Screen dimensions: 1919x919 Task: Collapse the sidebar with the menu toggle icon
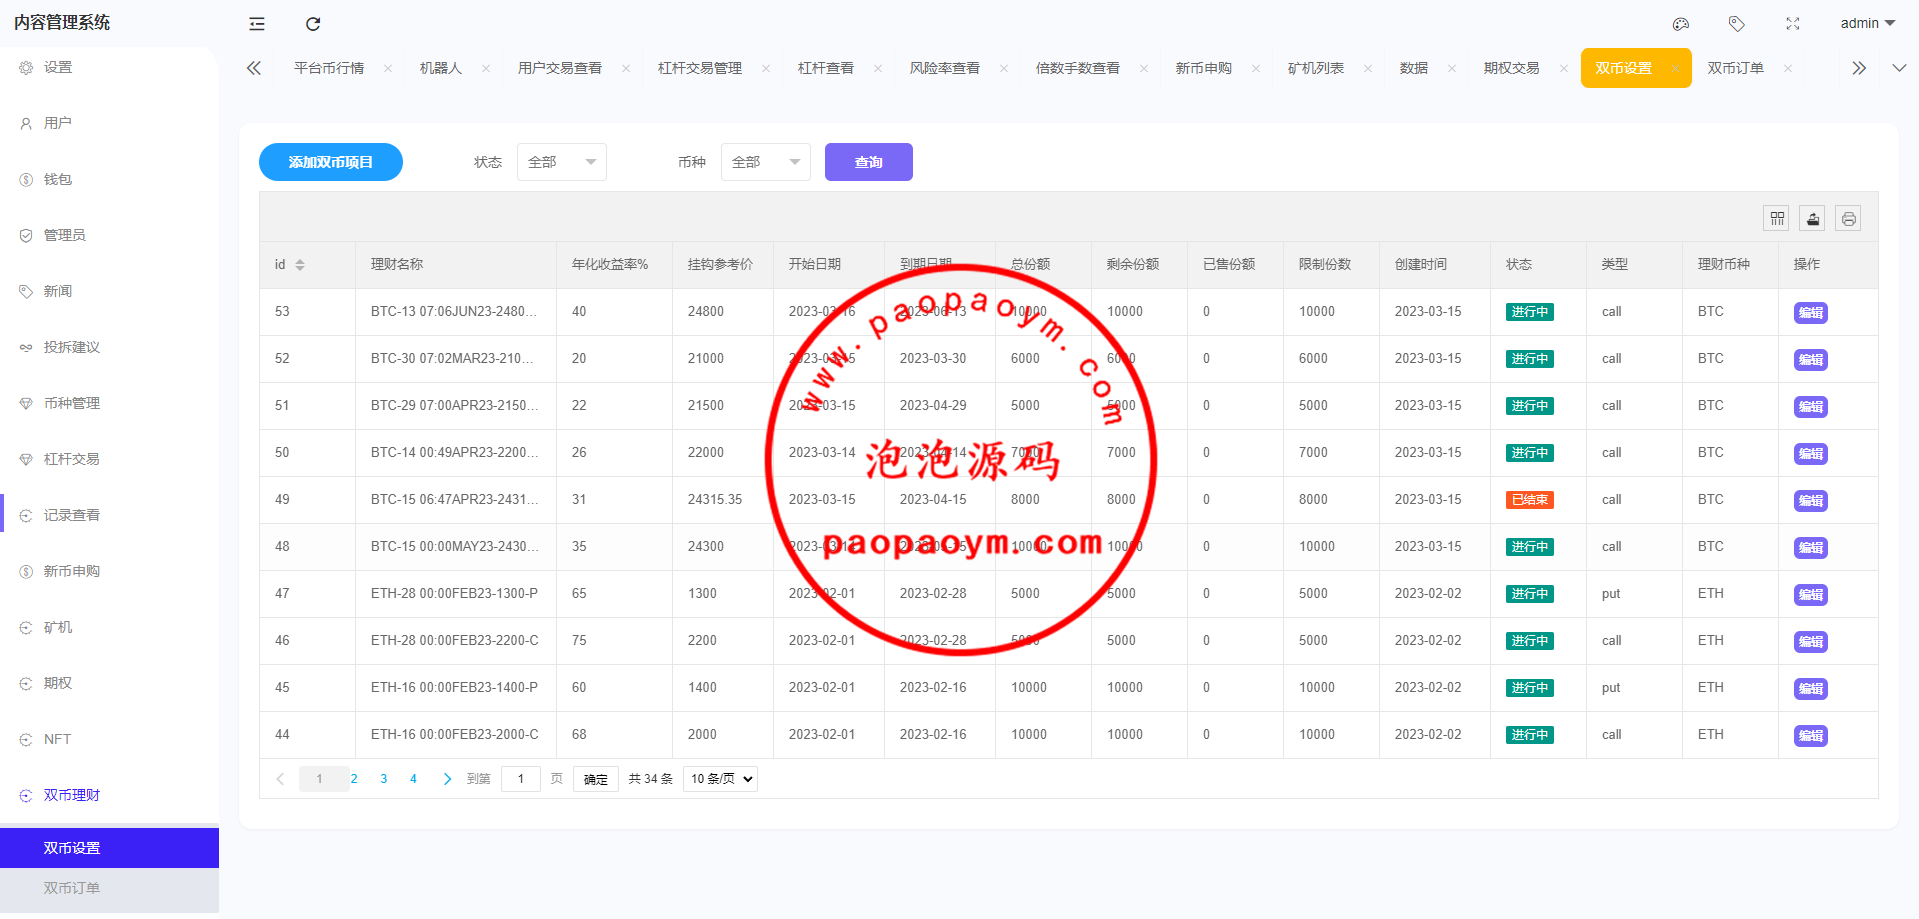257,24
